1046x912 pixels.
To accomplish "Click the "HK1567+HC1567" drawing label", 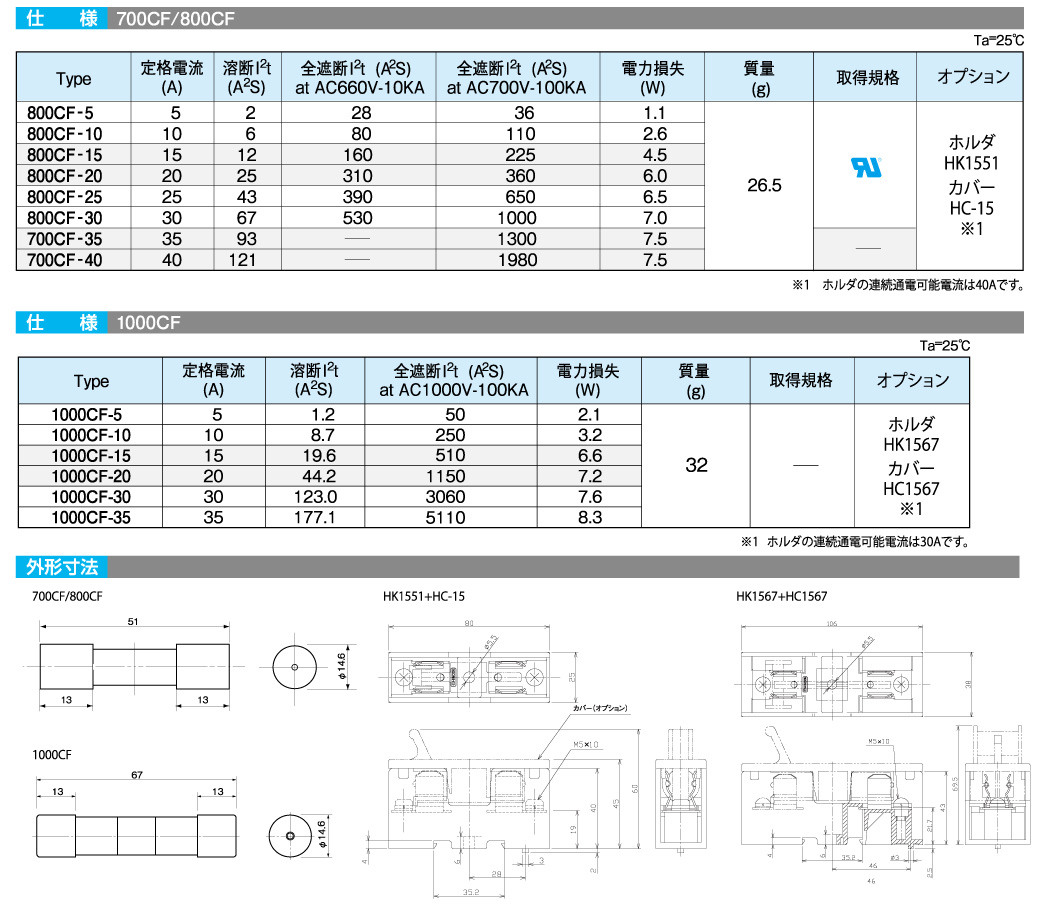I will (781, 596).
